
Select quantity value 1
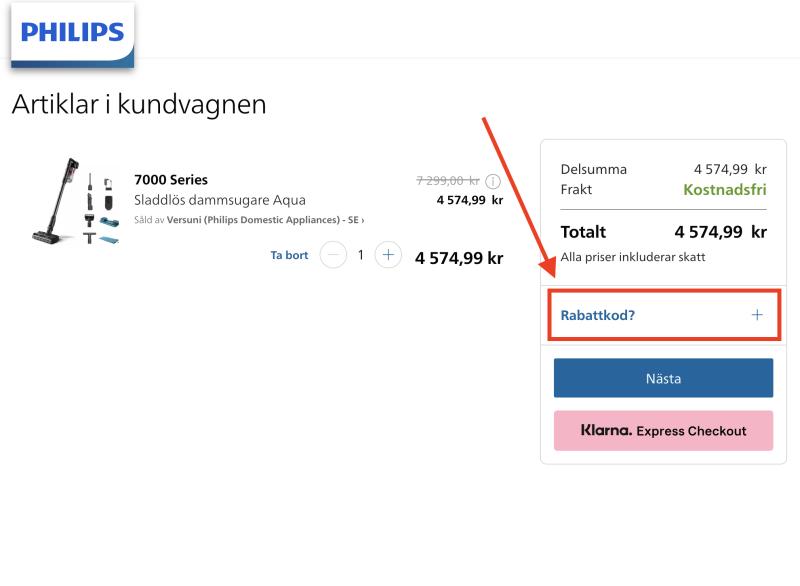[x=361, y=254]
